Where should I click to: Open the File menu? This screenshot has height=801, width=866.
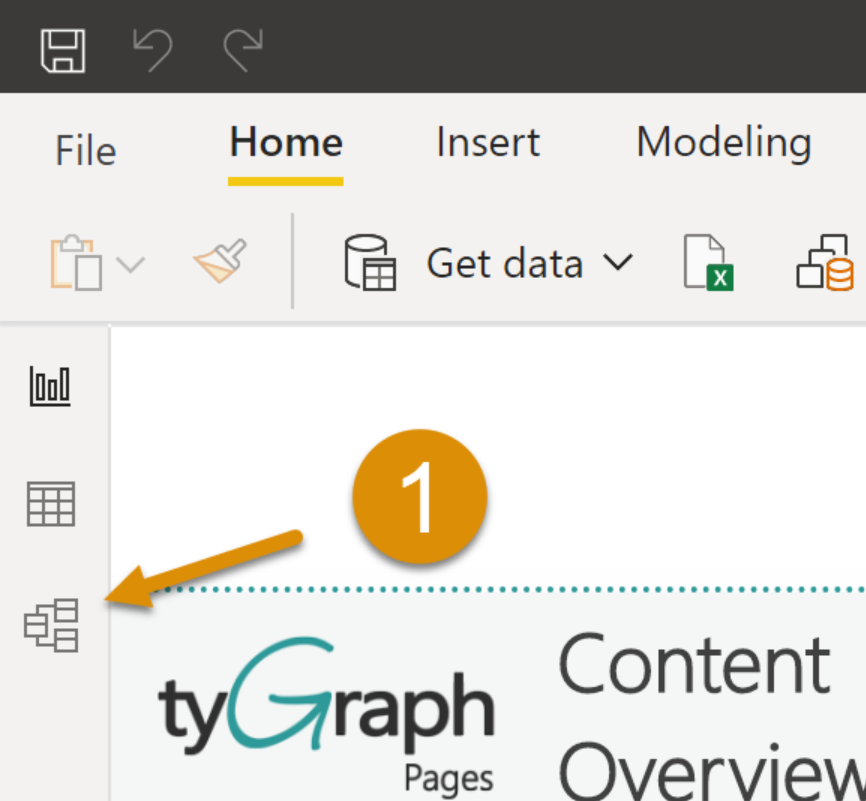click(x=86, y=150)
